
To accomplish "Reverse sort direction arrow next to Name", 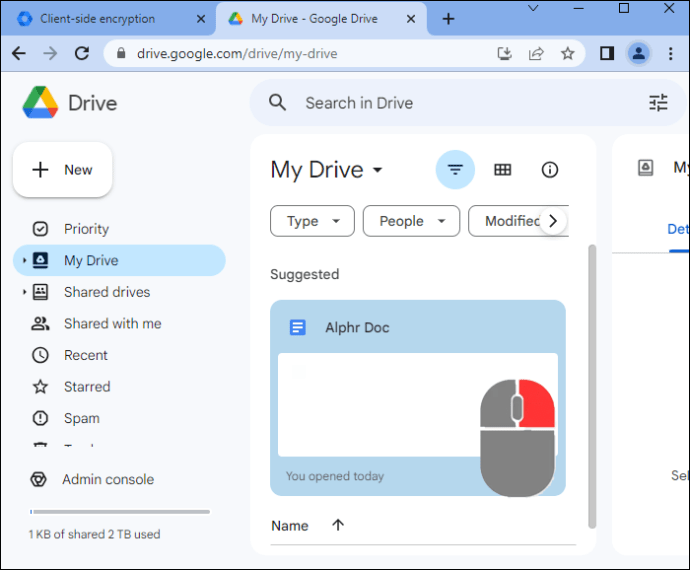I will point(338,525).
